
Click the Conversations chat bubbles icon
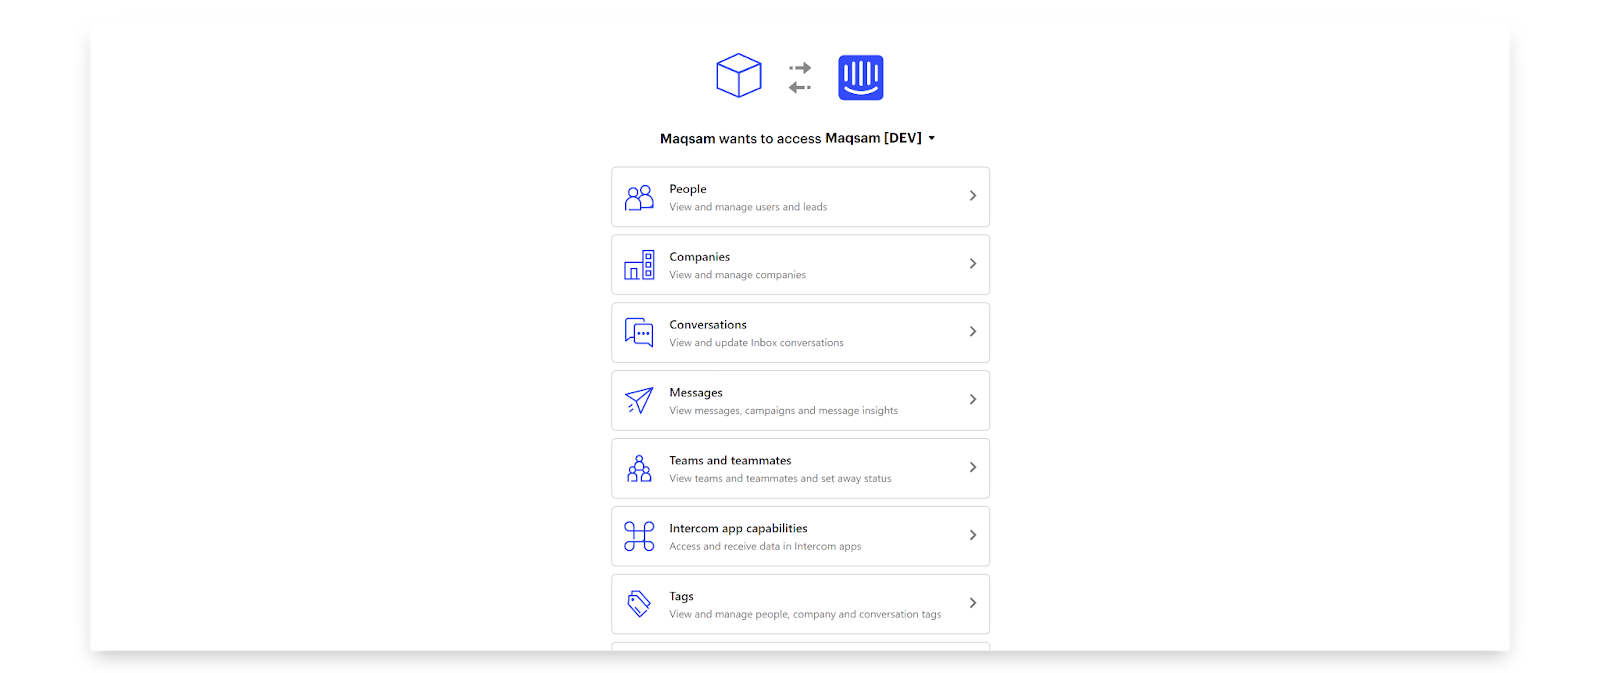639,332
